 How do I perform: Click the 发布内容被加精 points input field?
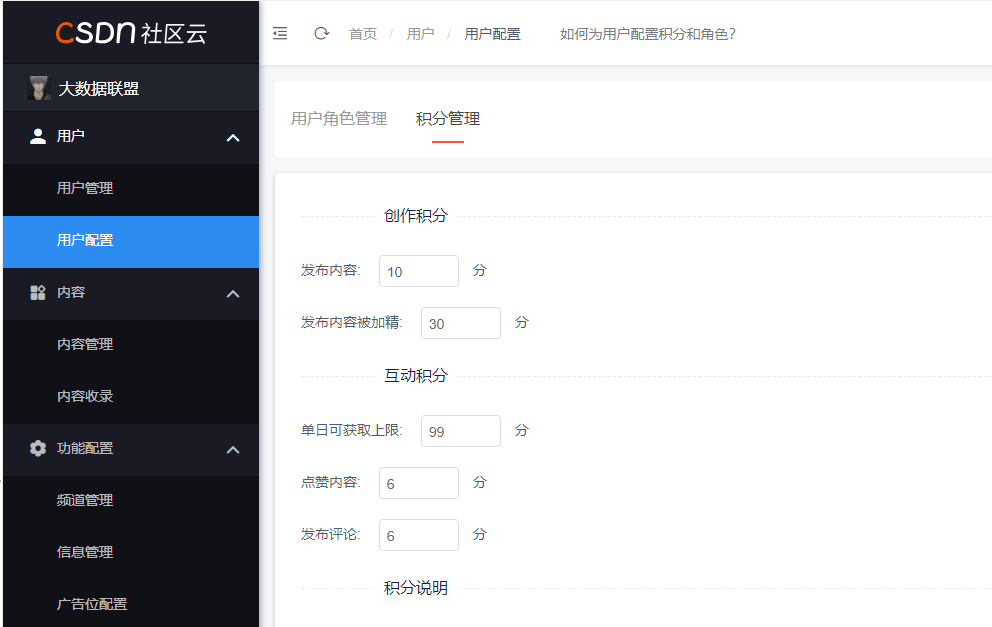(x=461, y=323)
